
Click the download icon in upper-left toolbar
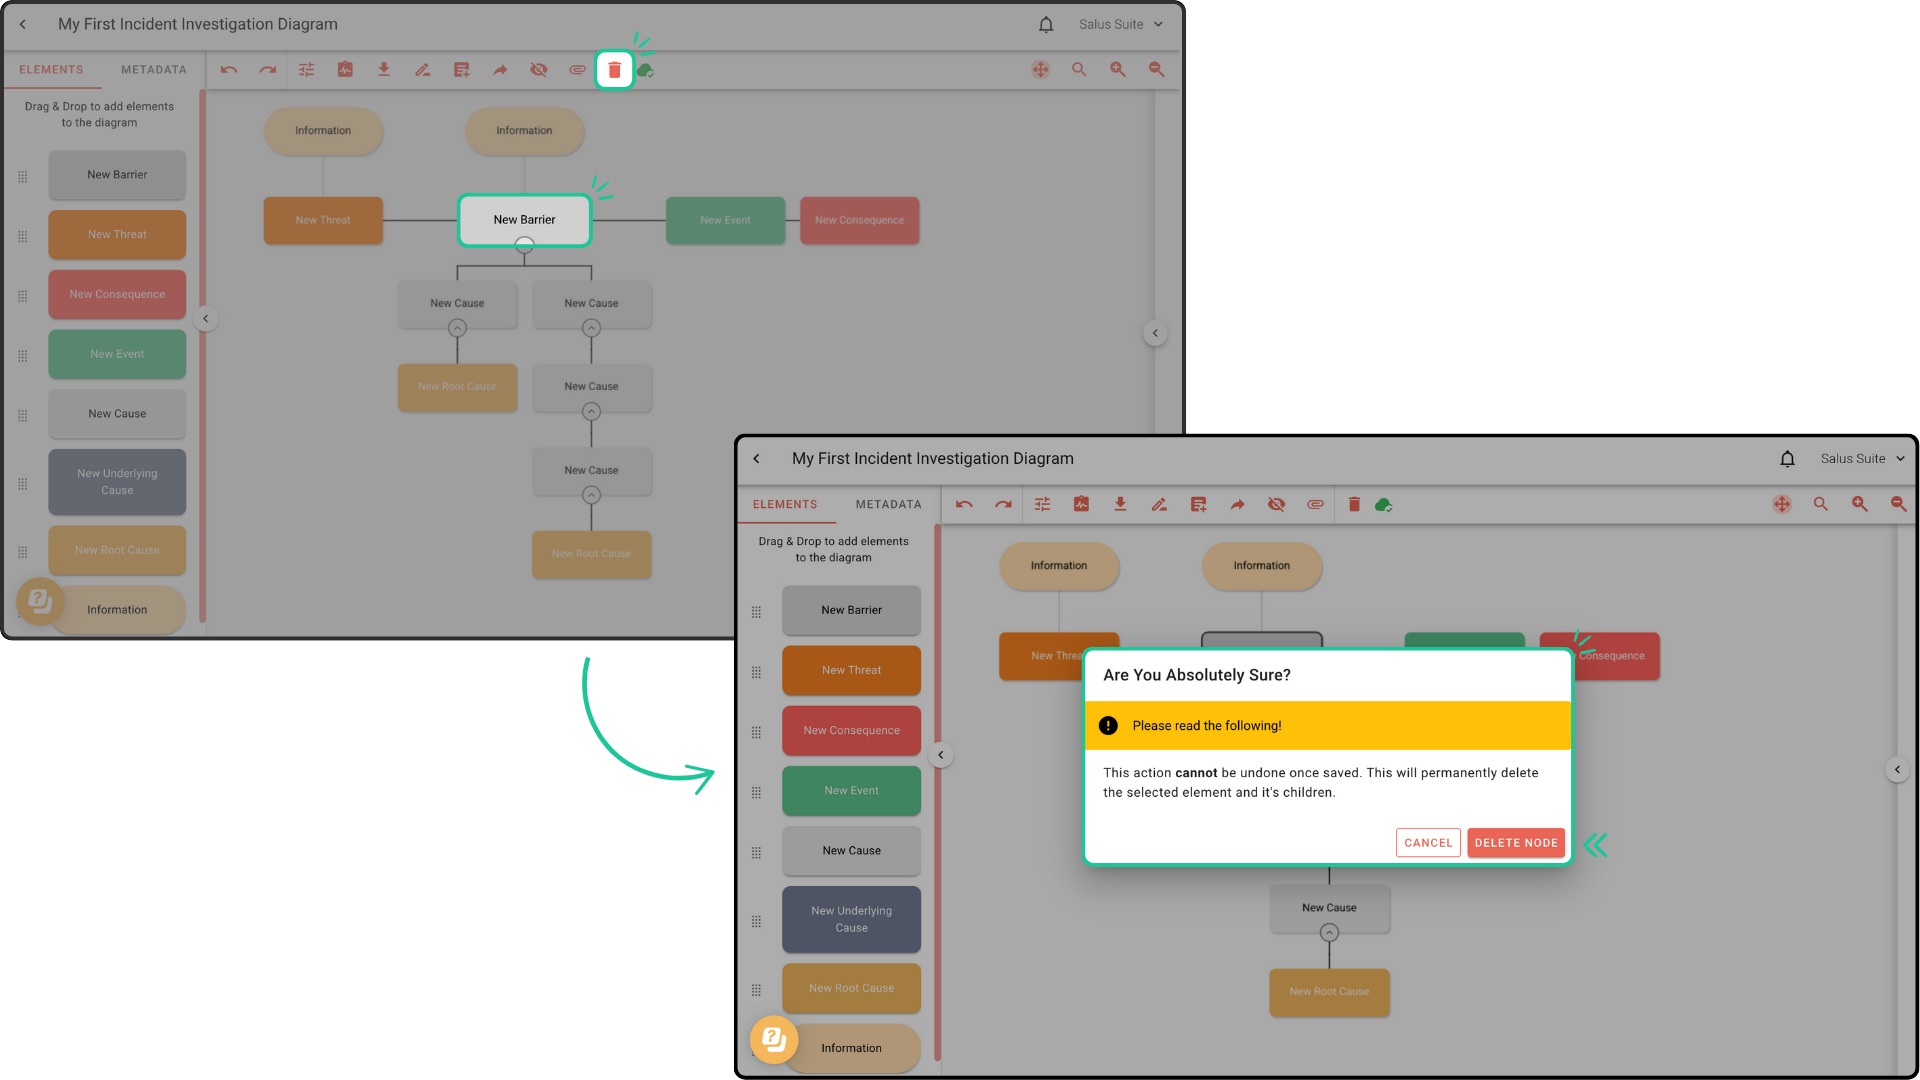coord(384,70)
